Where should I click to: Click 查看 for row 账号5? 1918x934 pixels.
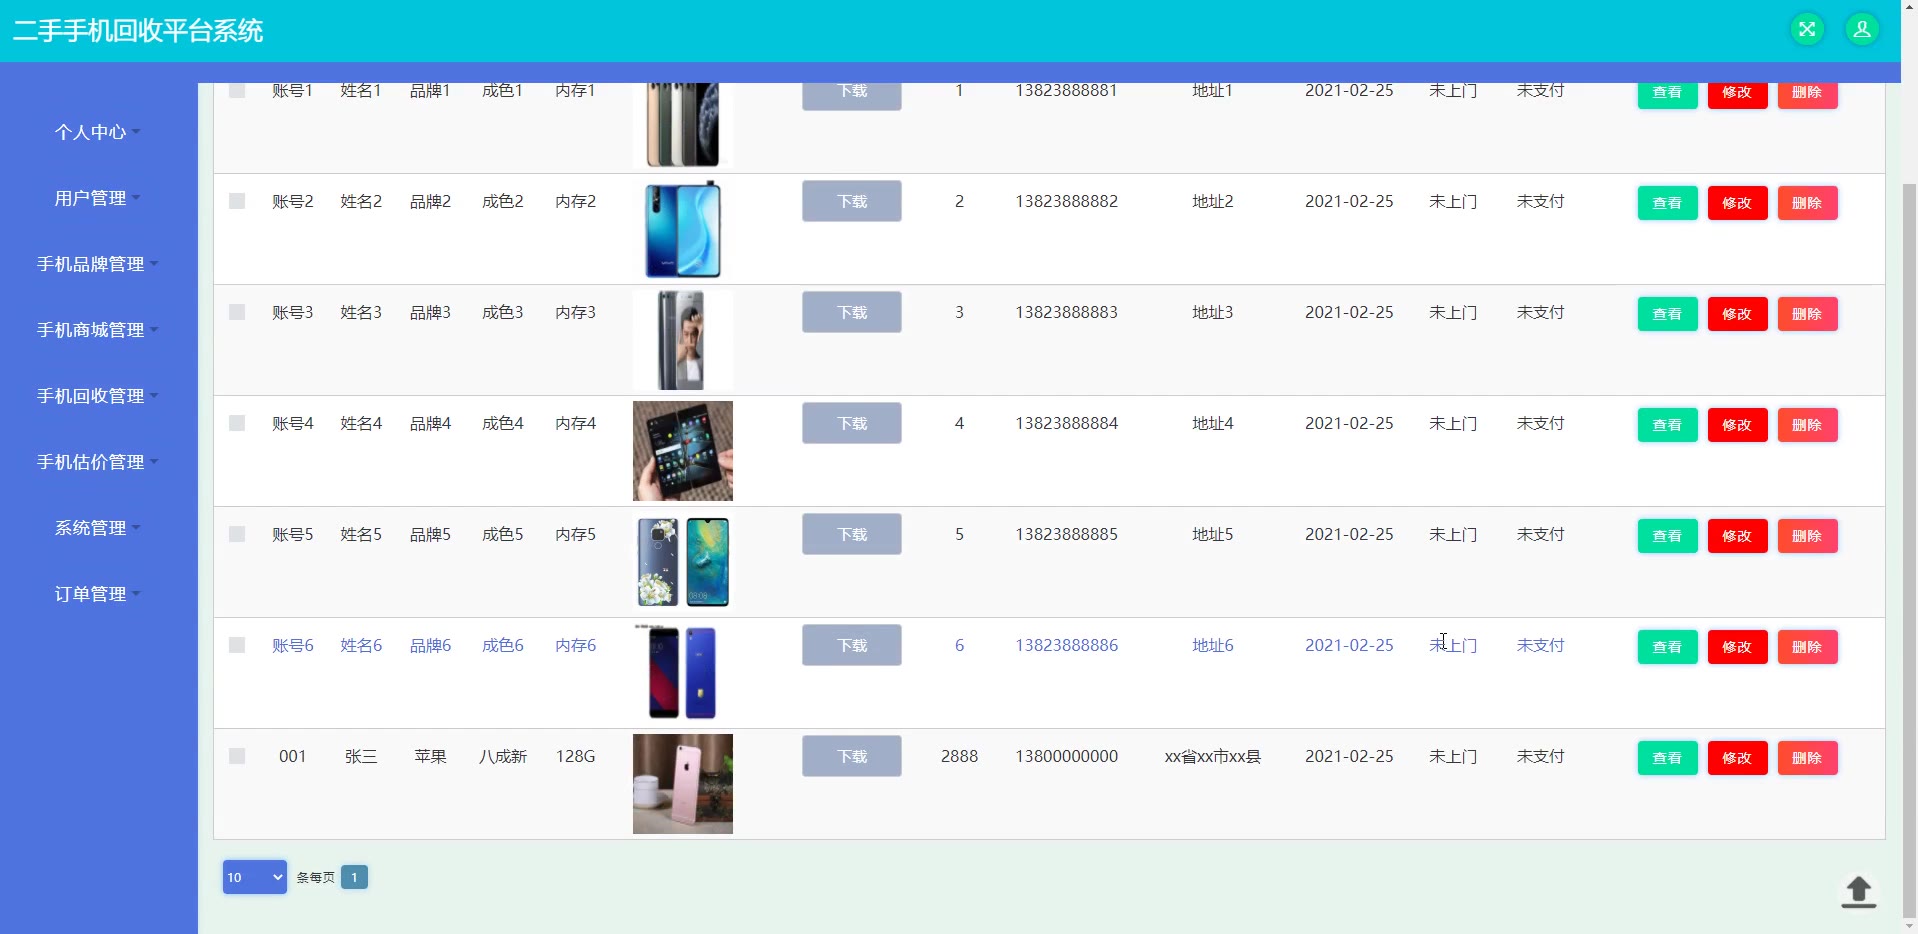pos(1667,536)
